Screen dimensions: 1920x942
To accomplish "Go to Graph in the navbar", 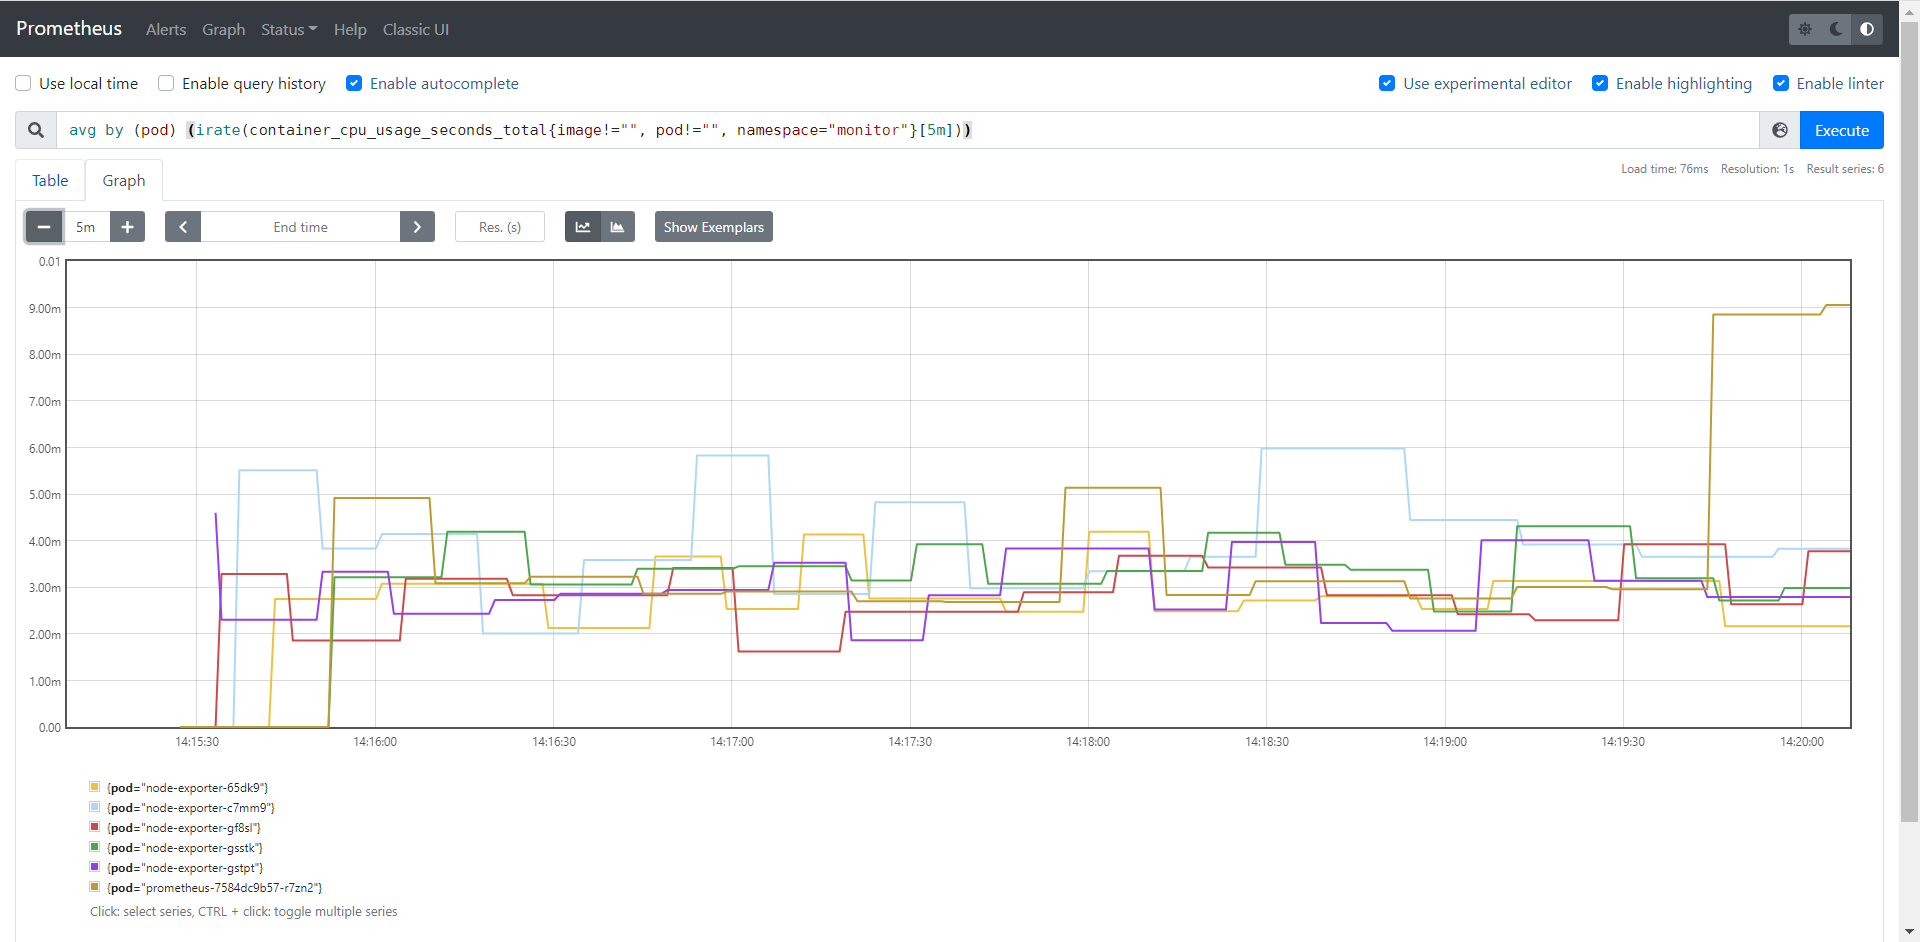I will tap(223, 29).
